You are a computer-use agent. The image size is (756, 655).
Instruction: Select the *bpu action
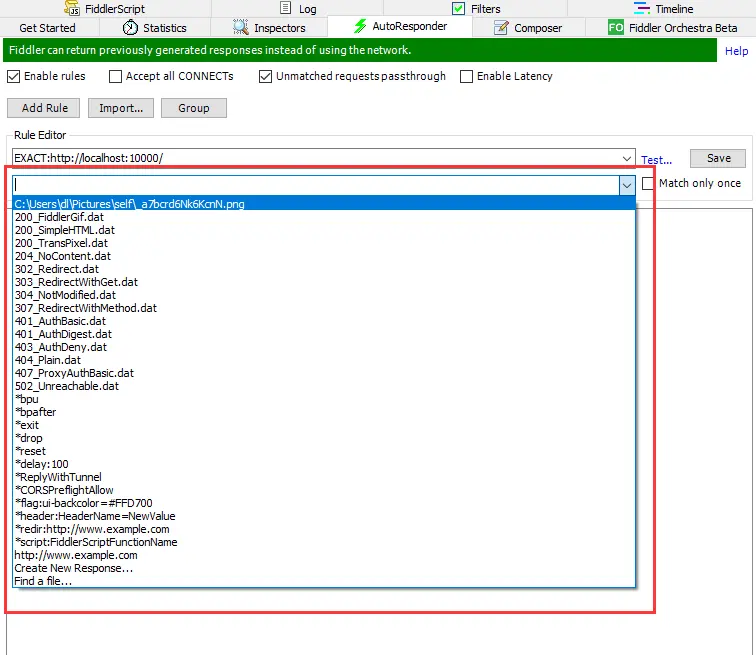click(324, 399)
